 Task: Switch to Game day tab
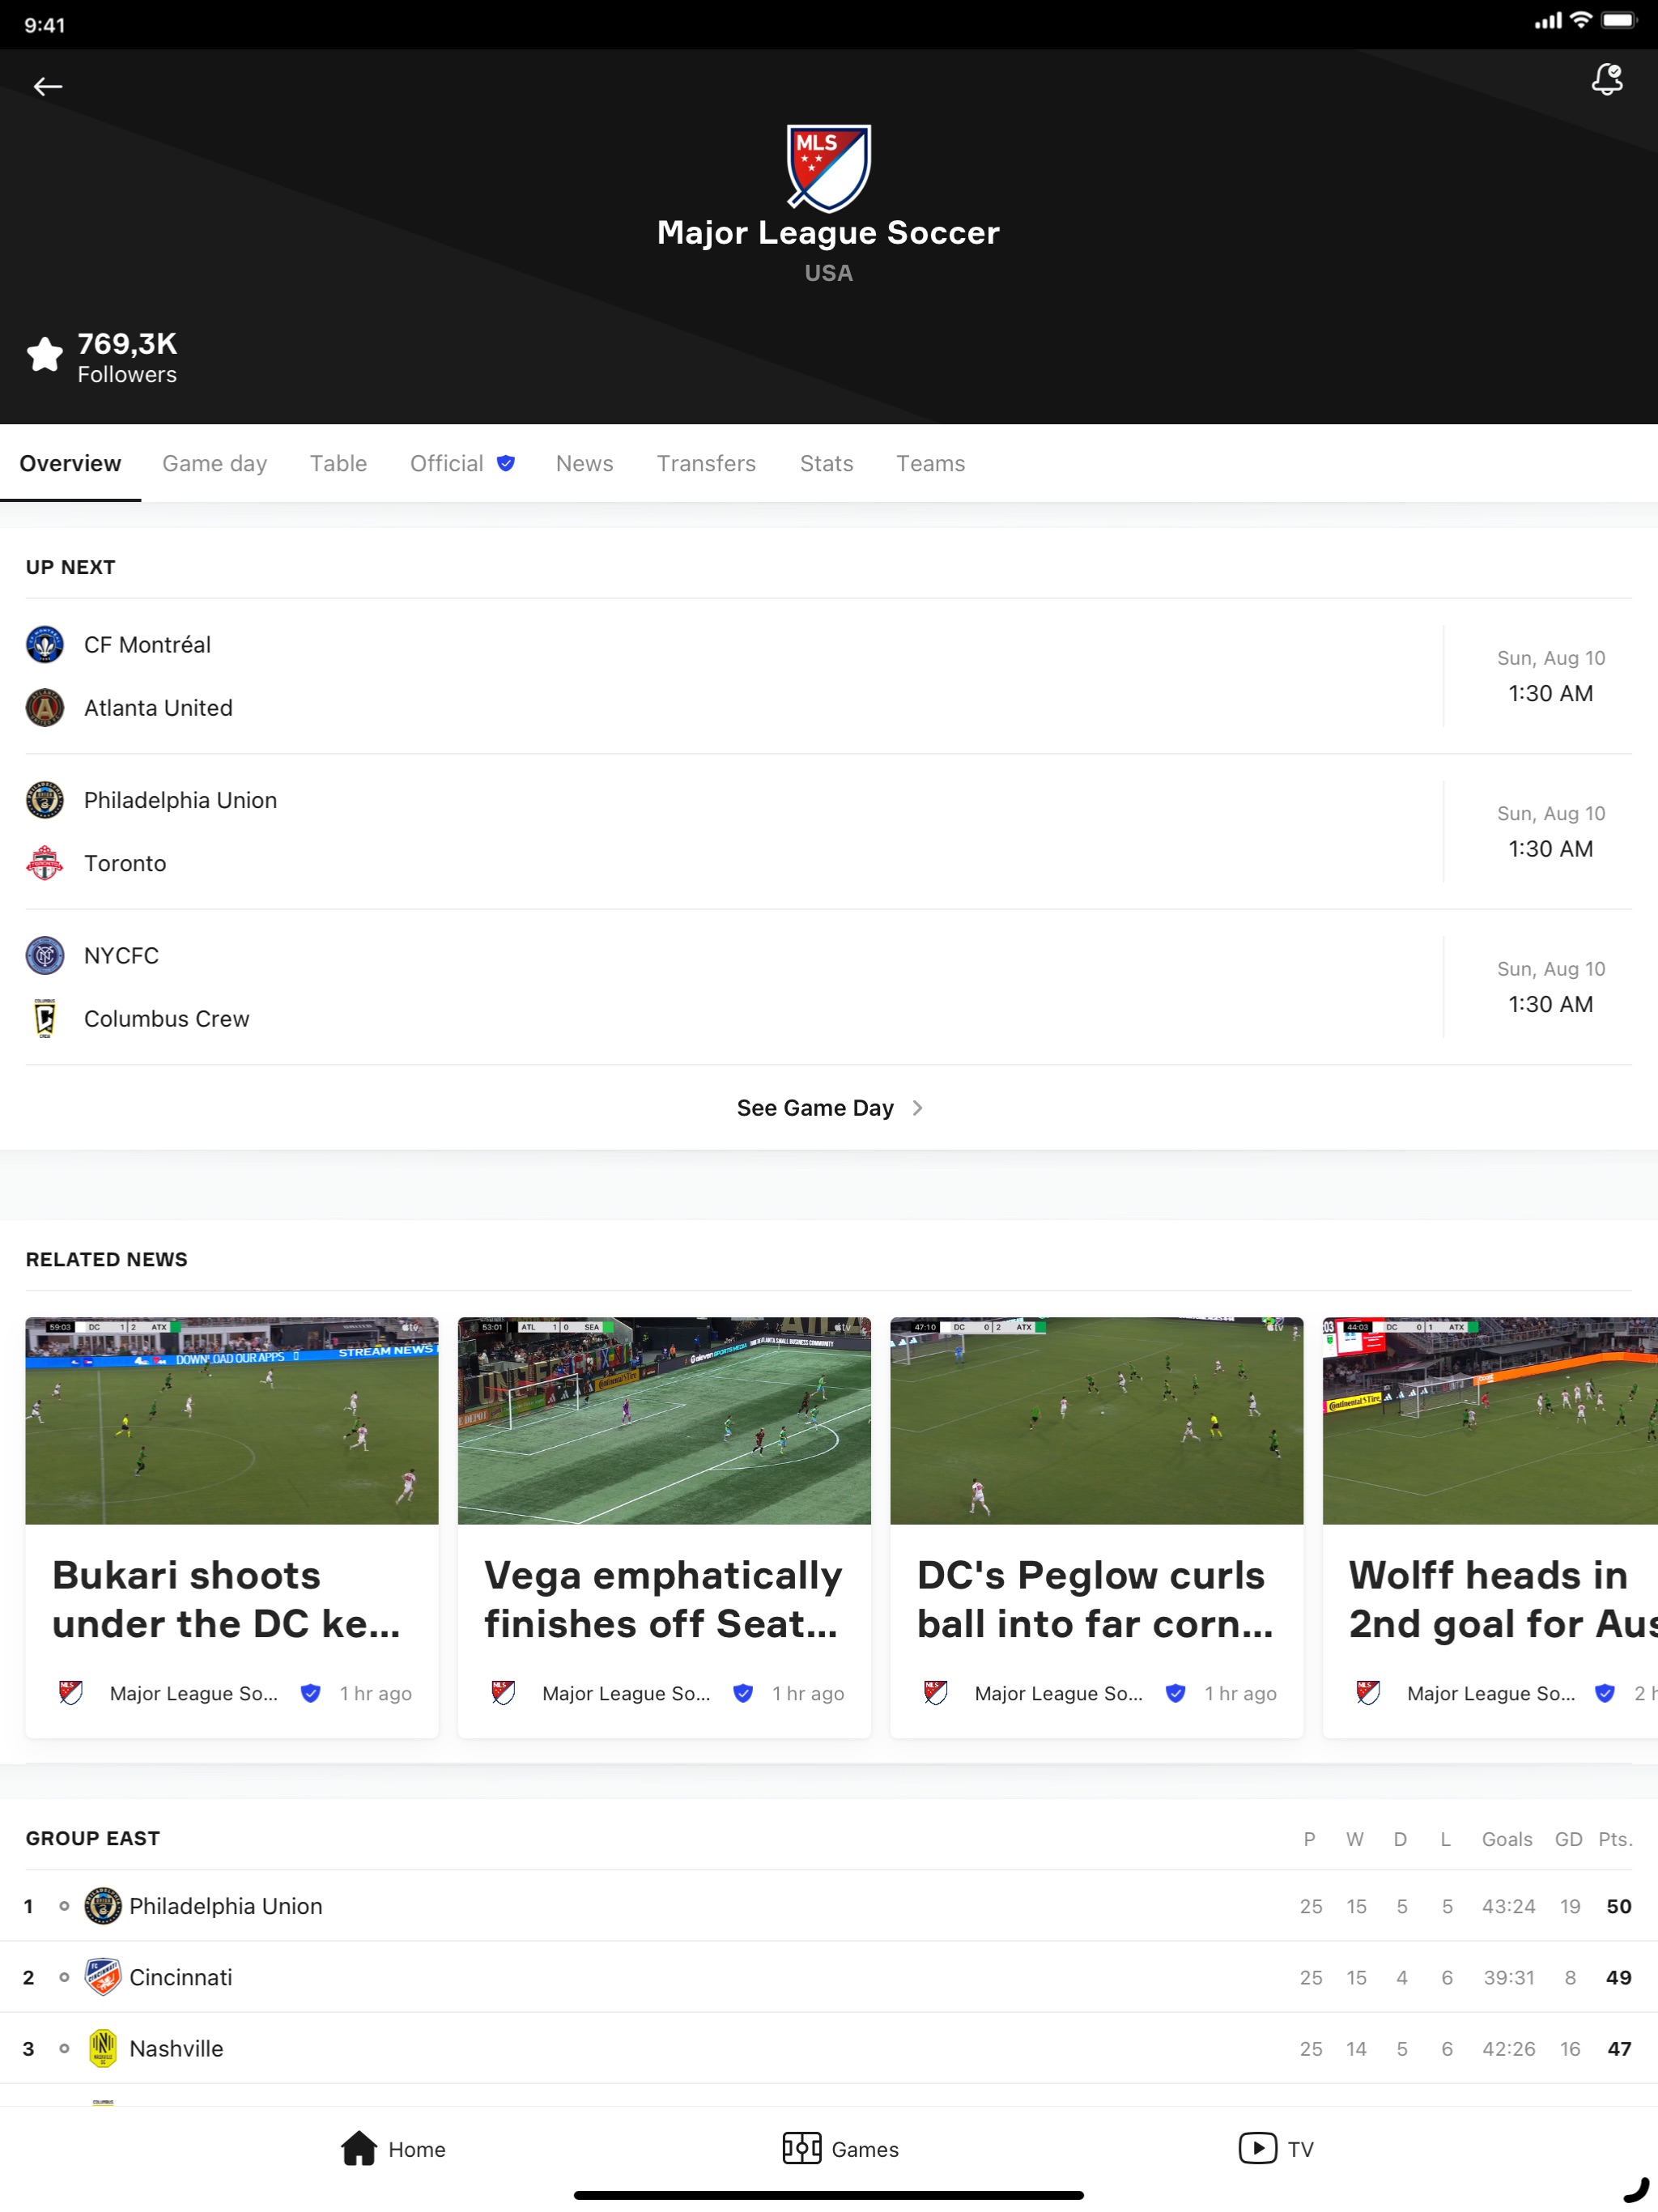[x=215, y=463]
